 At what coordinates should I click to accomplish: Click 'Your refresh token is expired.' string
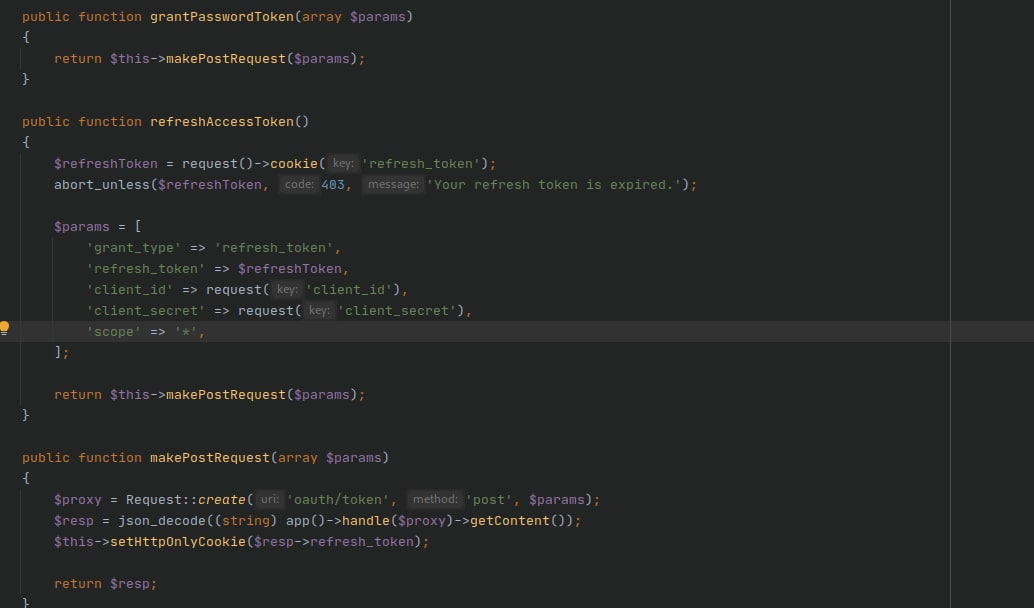point(553,185)
